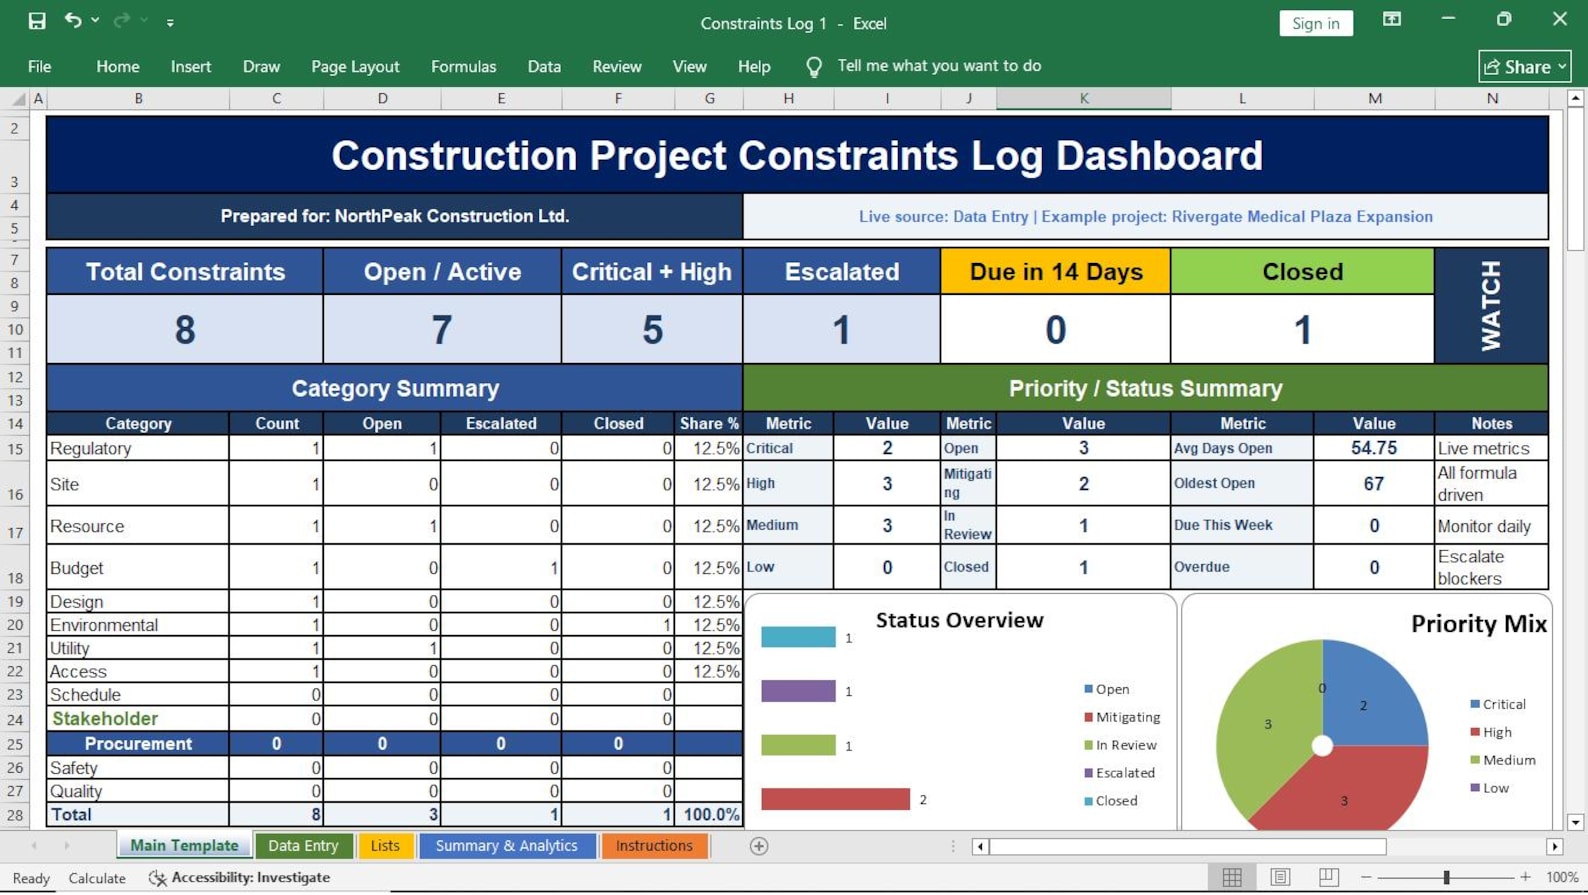Click the horizontal scrollbar right arrow

[x=1554, y=847]
